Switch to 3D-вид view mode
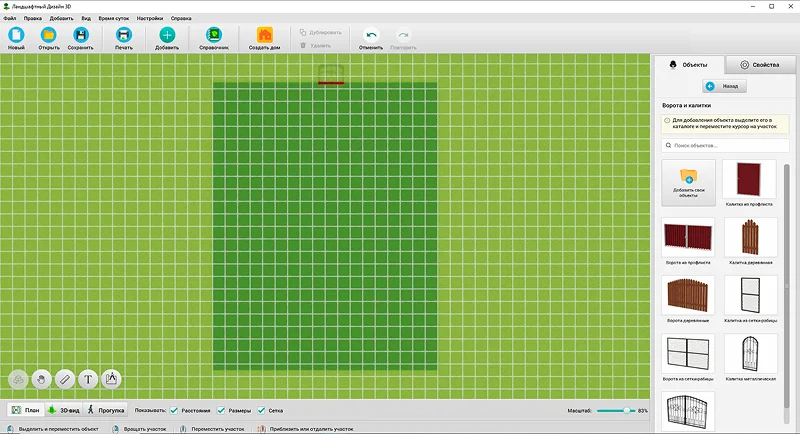800x434 pixels. click(x=63, y=410)
